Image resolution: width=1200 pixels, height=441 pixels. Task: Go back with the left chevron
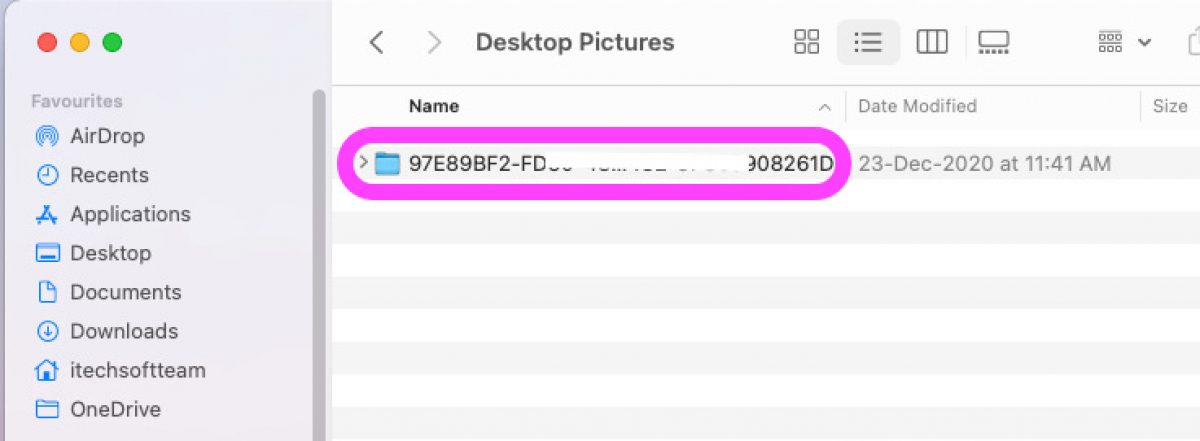(376, 42)
